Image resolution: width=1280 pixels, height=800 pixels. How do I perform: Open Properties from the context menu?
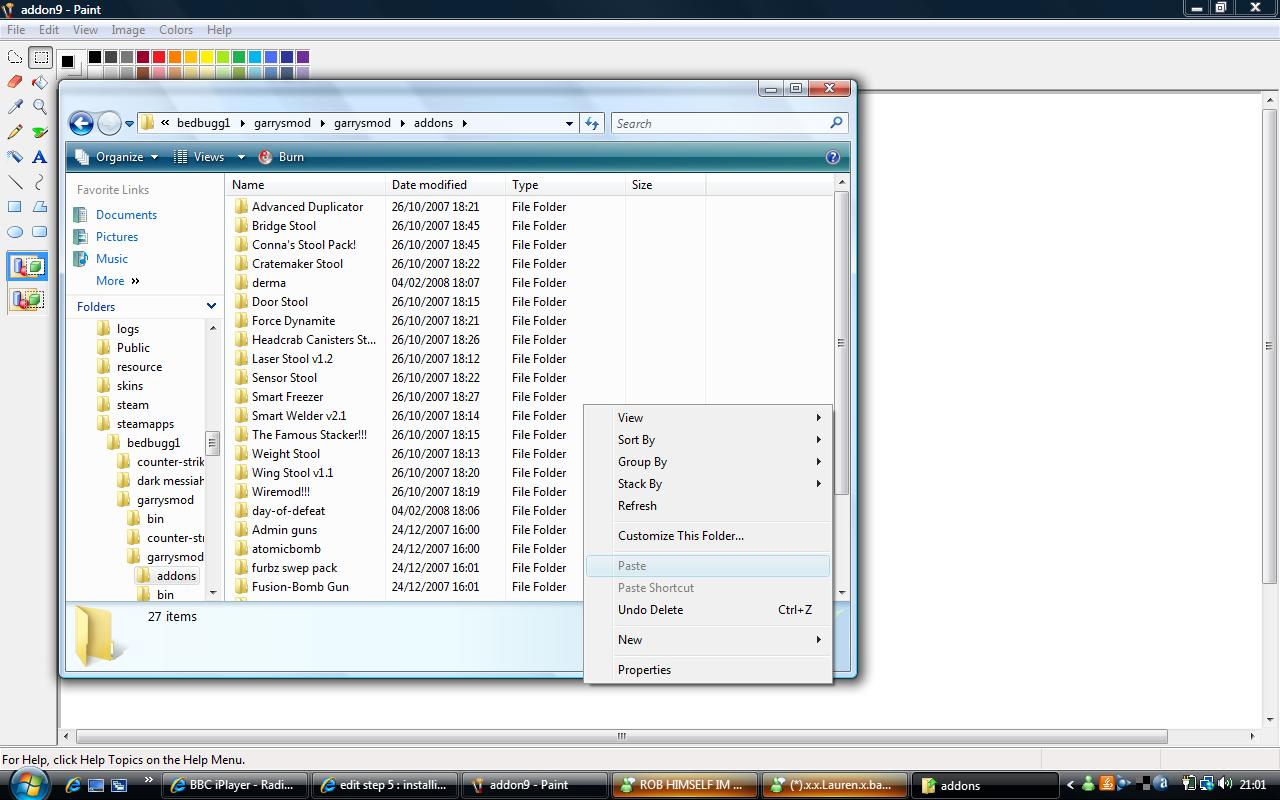708,670
